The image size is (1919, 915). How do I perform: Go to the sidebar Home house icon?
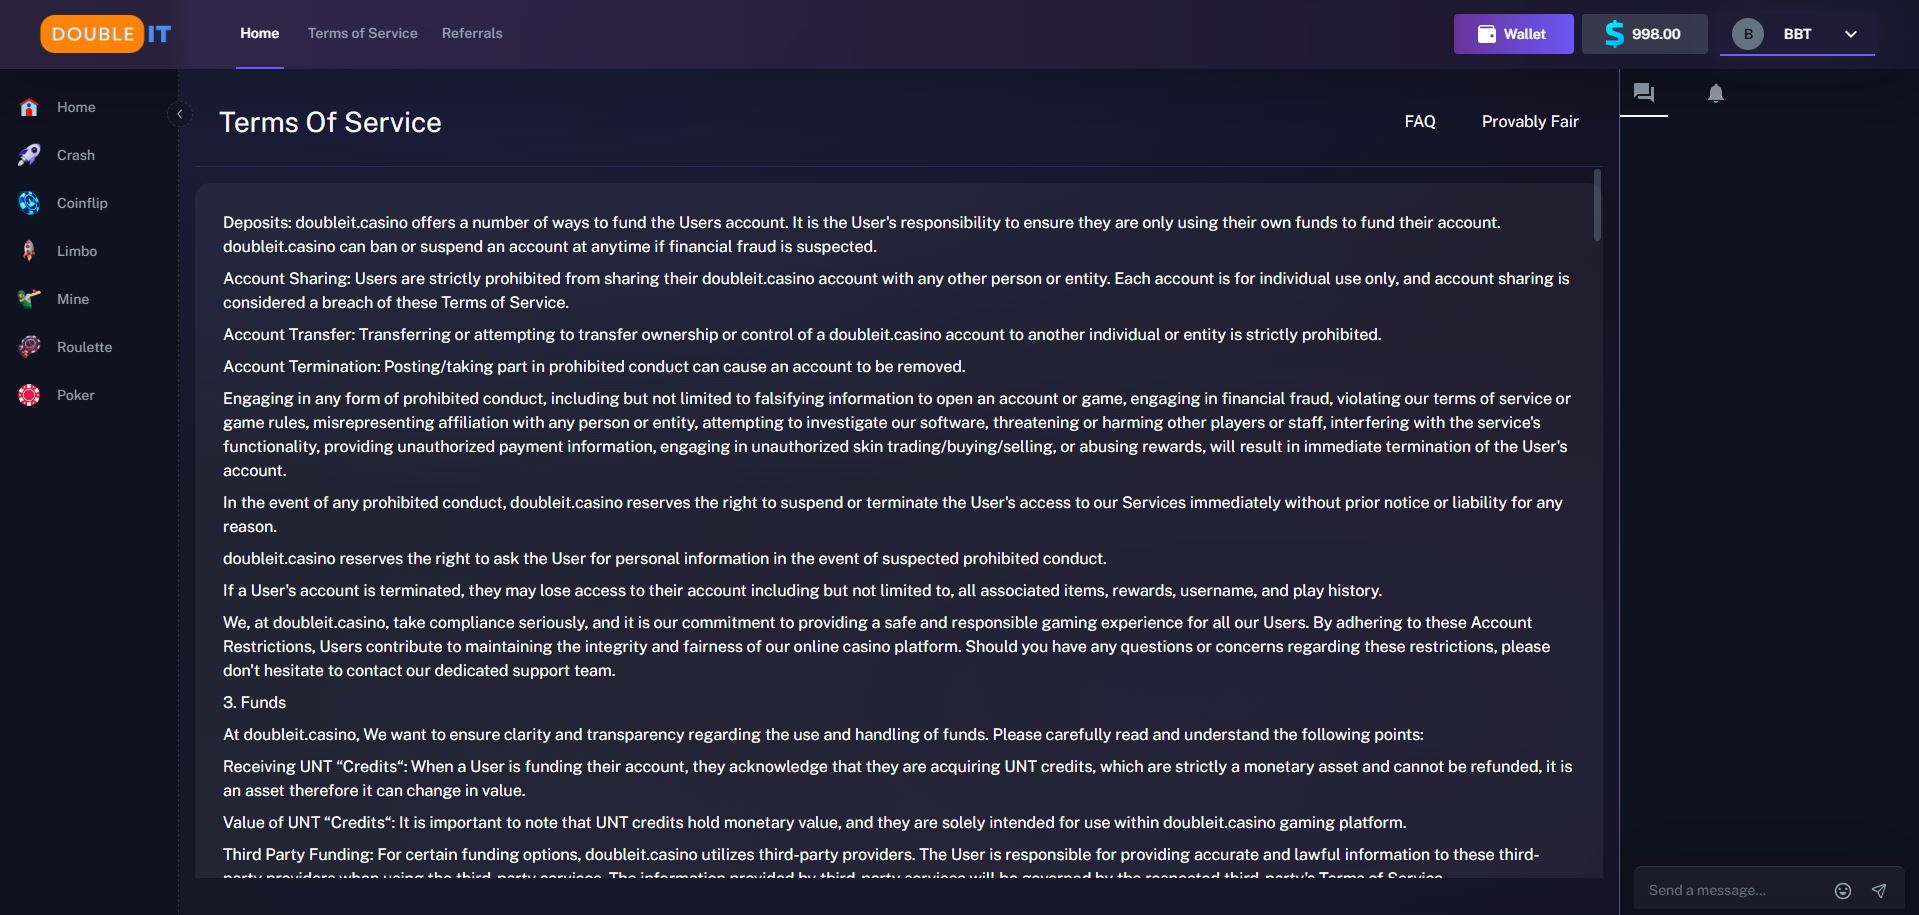pos(29,107)
